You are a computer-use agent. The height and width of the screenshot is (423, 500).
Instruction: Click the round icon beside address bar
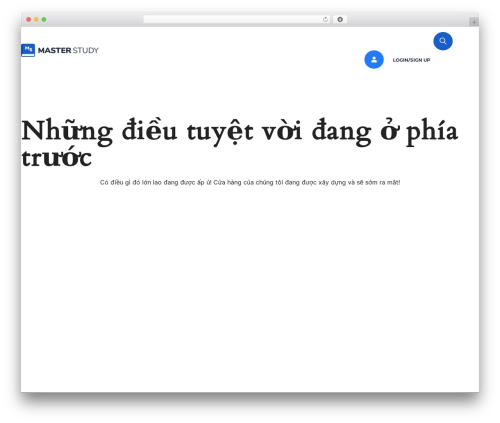[340, 20]
